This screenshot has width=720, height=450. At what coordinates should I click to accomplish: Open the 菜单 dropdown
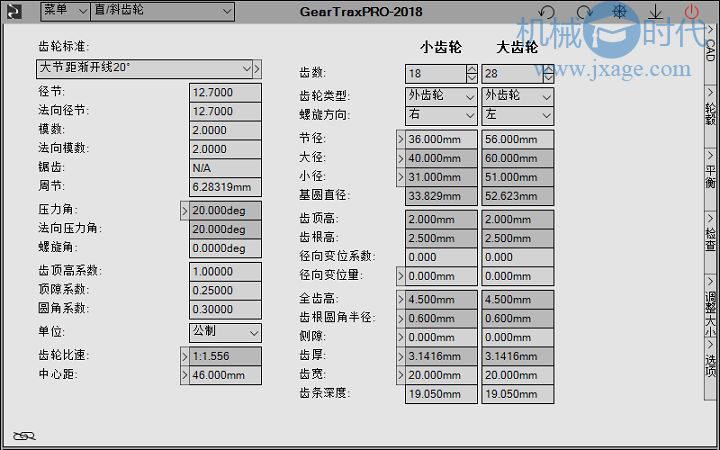(x=65, y=11)
